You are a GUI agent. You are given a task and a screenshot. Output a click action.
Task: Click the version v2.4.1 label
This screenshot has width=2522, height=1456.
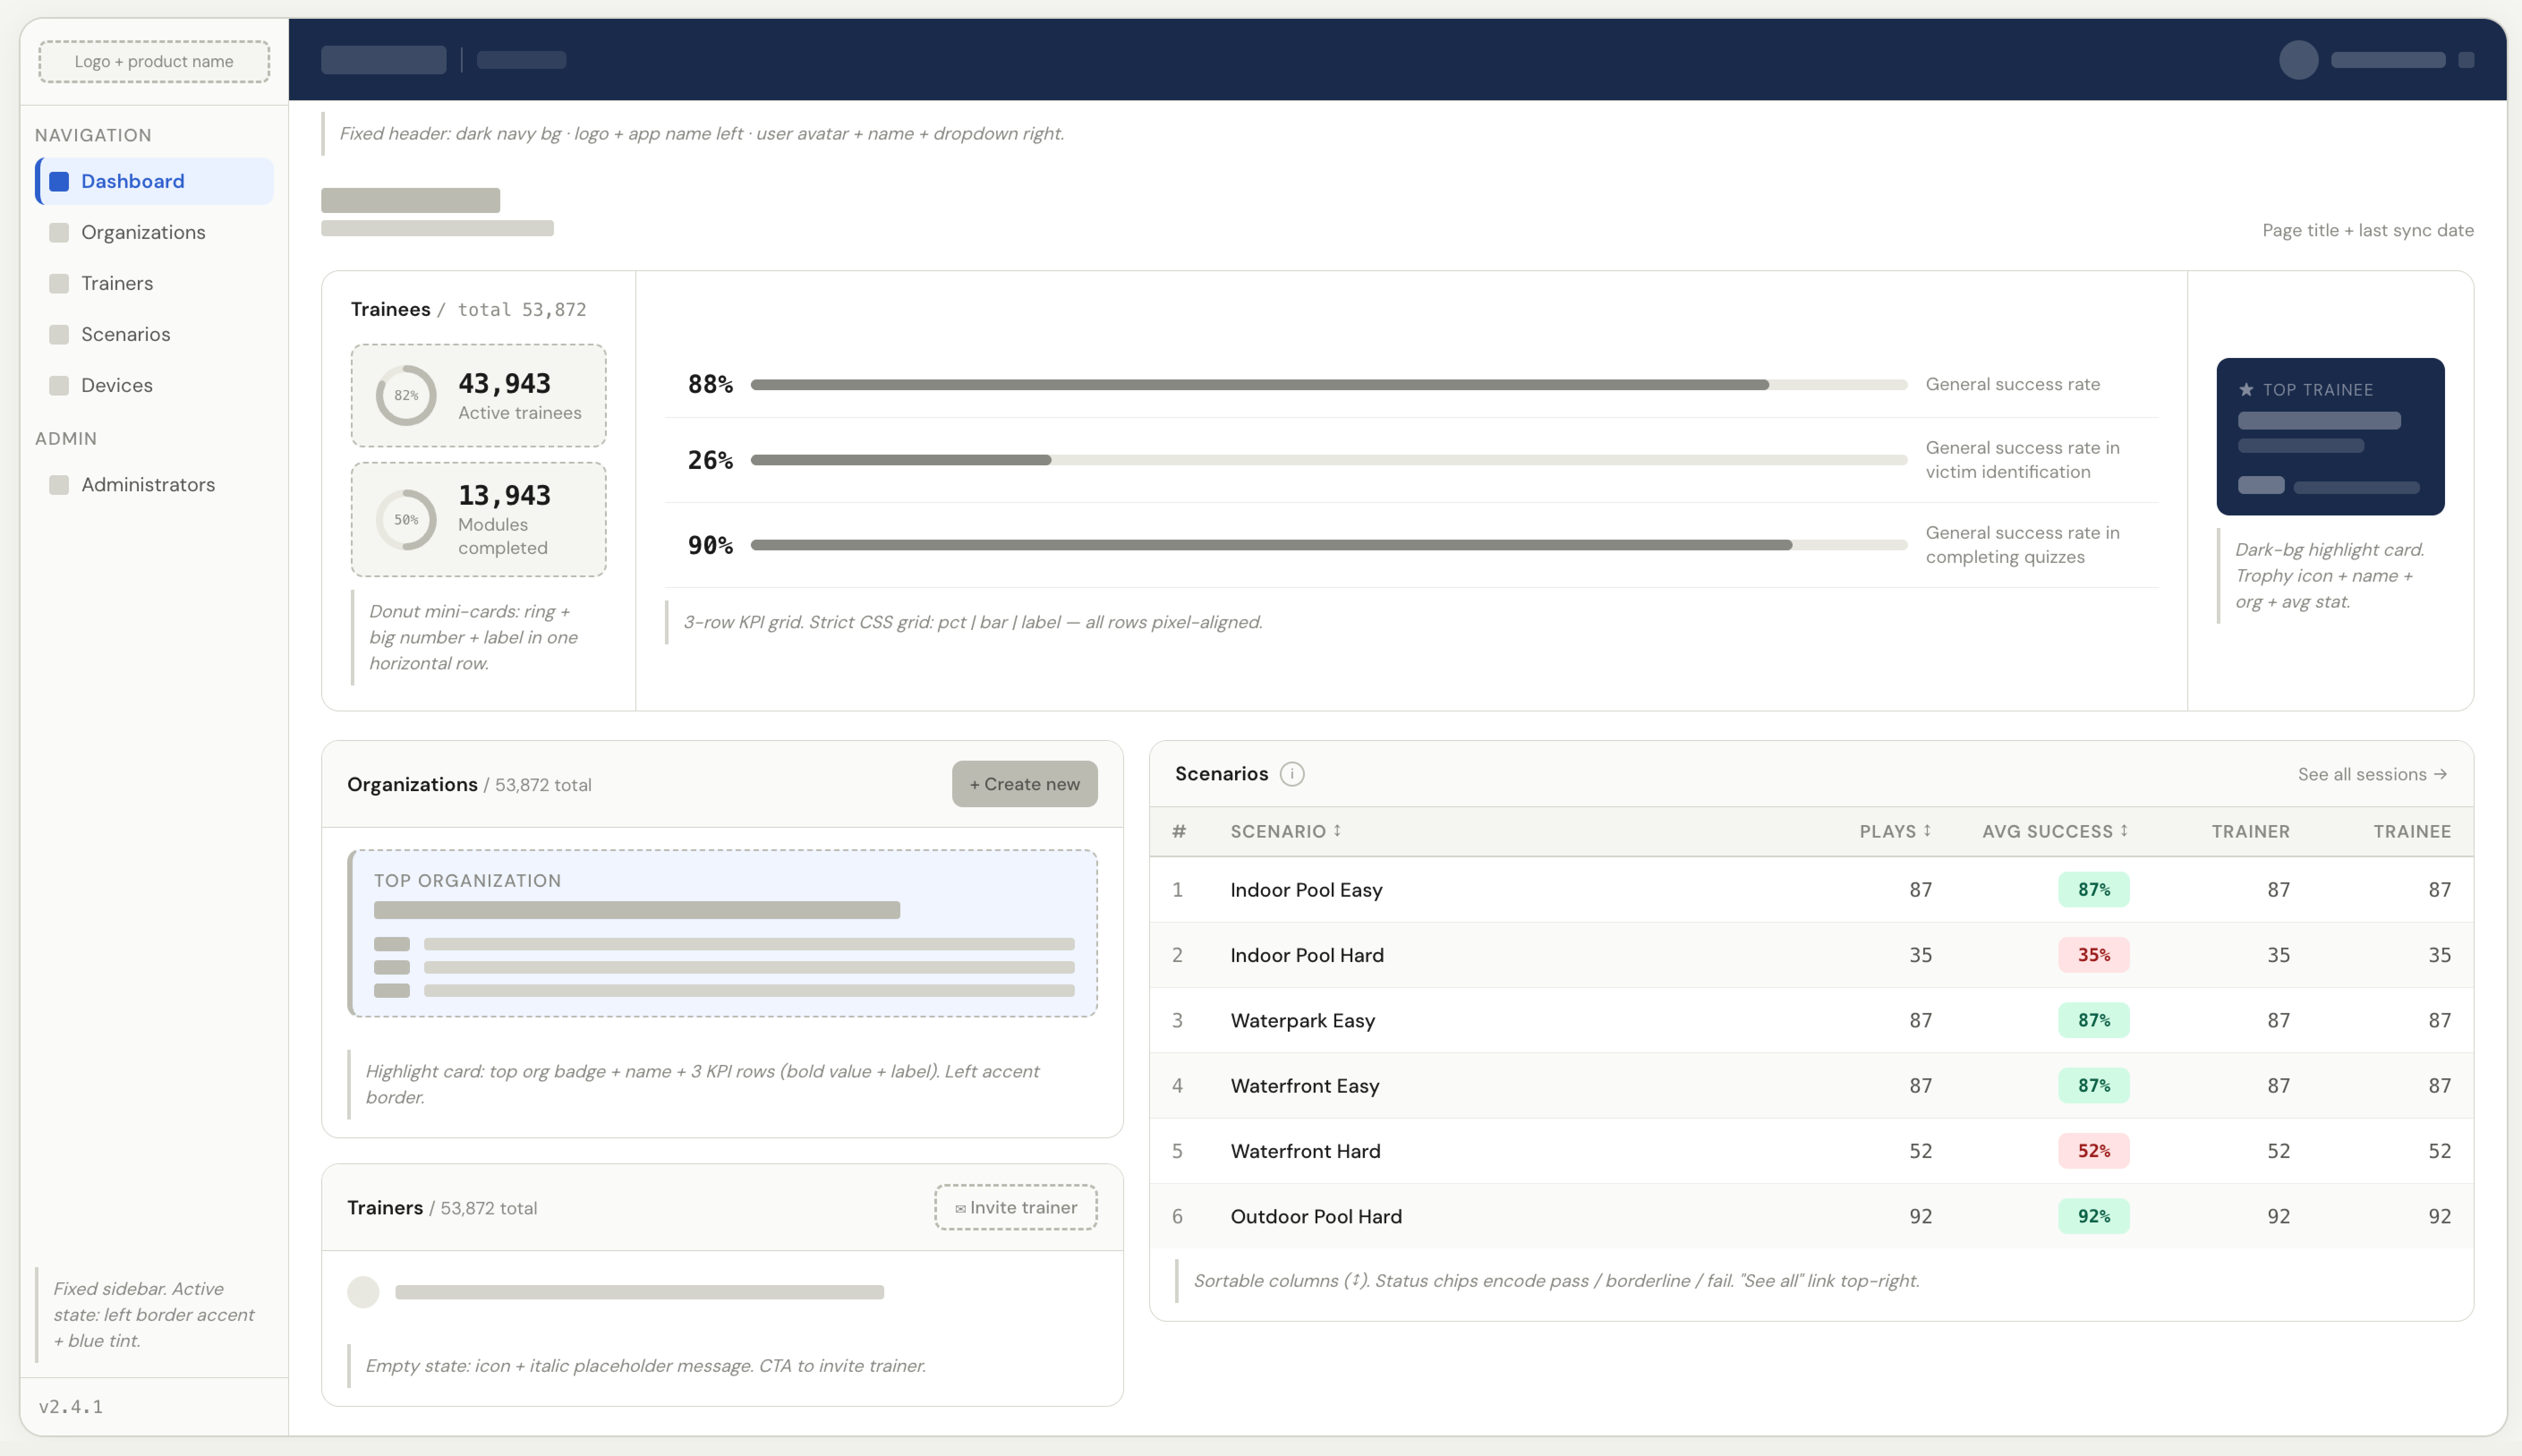pos(71,1406)
